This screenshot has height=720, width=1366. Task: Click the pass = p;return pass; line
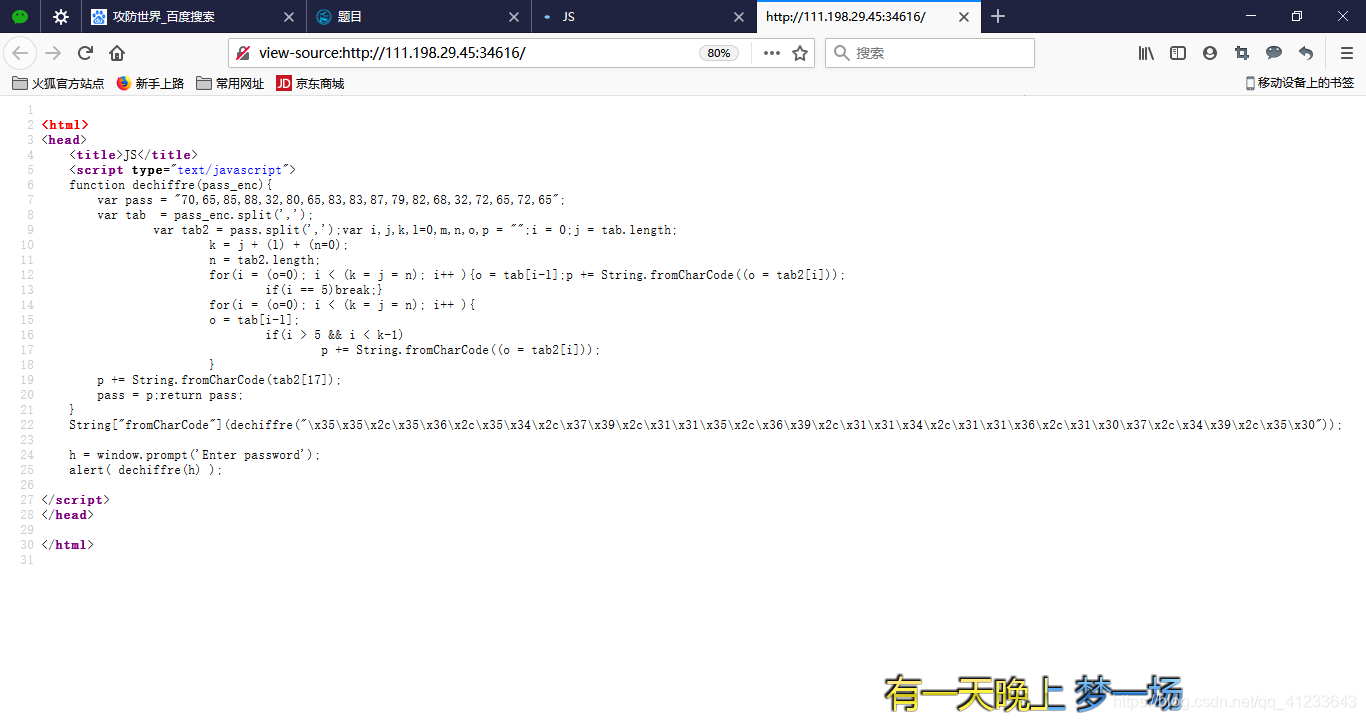[x=170, y=395]
